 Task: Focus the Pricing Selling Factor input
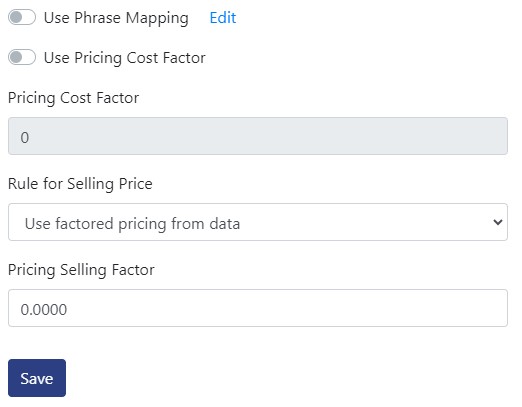[258, 308]
